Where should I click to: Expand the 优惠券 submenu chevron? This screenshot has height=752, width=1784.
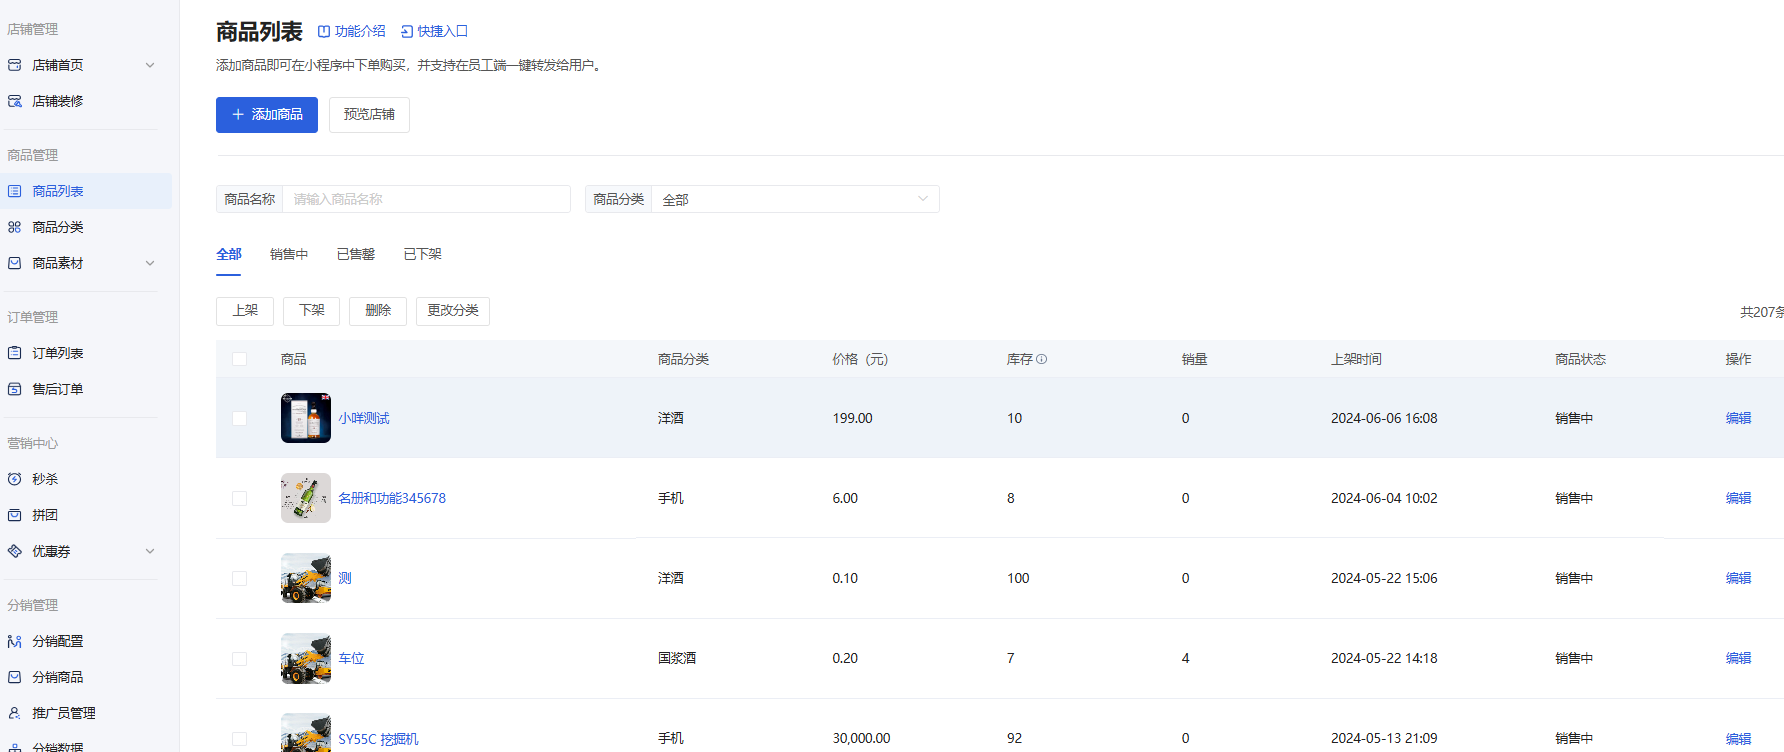tap(150, 551)
